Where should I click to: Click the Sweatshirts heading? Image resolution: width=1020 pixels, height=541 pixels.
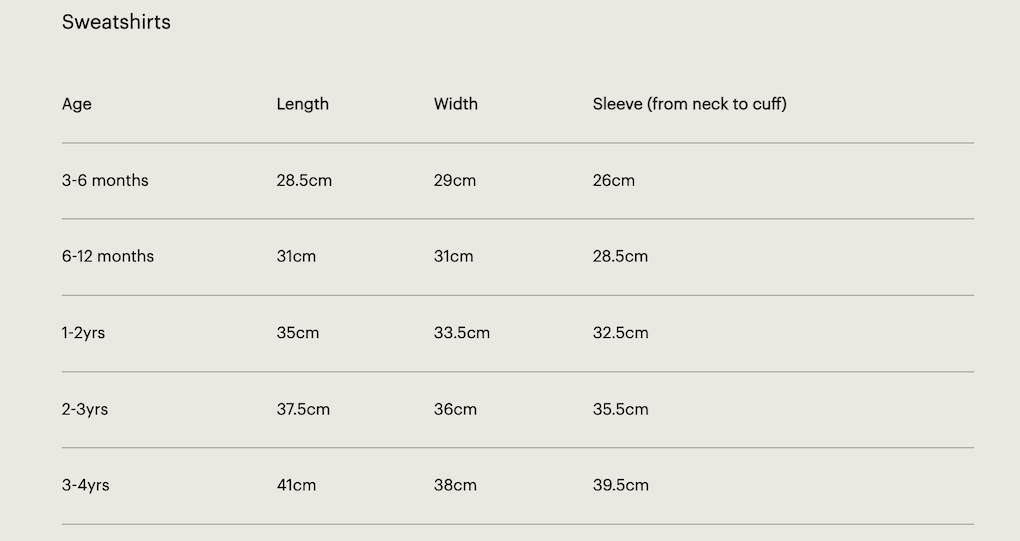coord(116,22)
